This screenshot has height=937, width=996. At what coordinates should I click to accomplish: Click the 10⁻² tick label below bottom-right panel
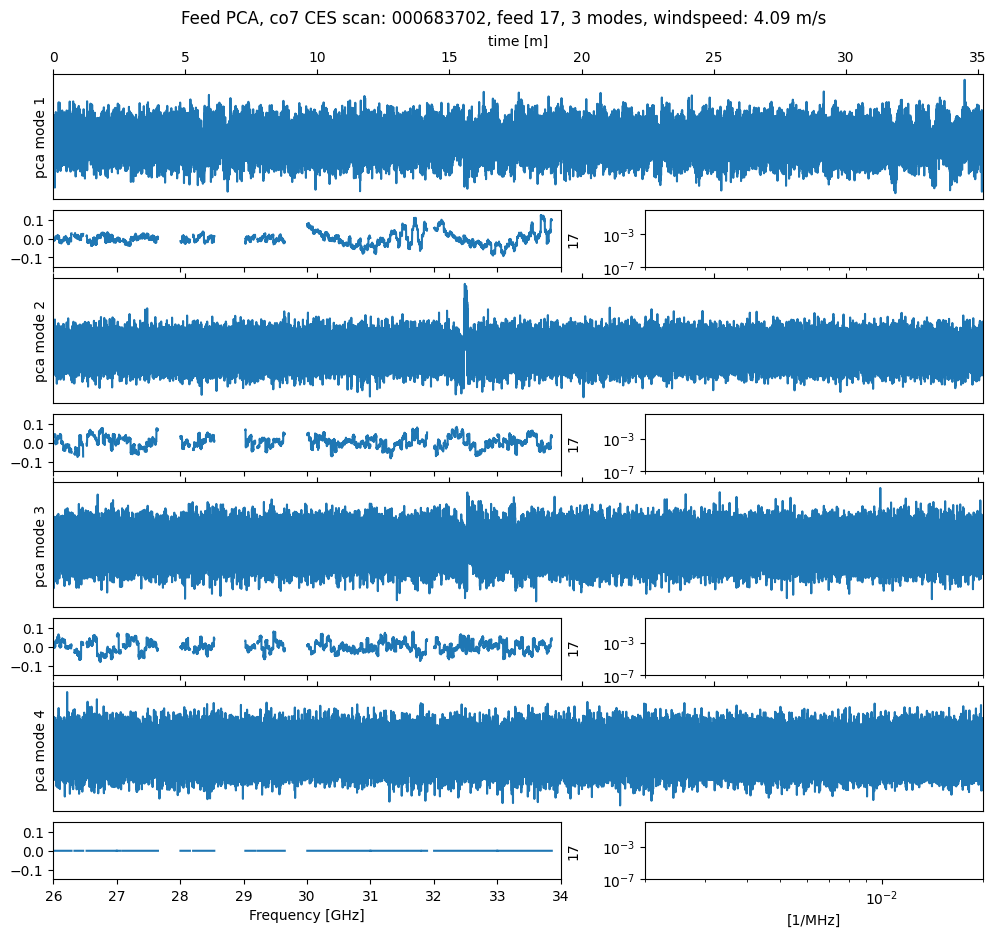click(880, 897)
